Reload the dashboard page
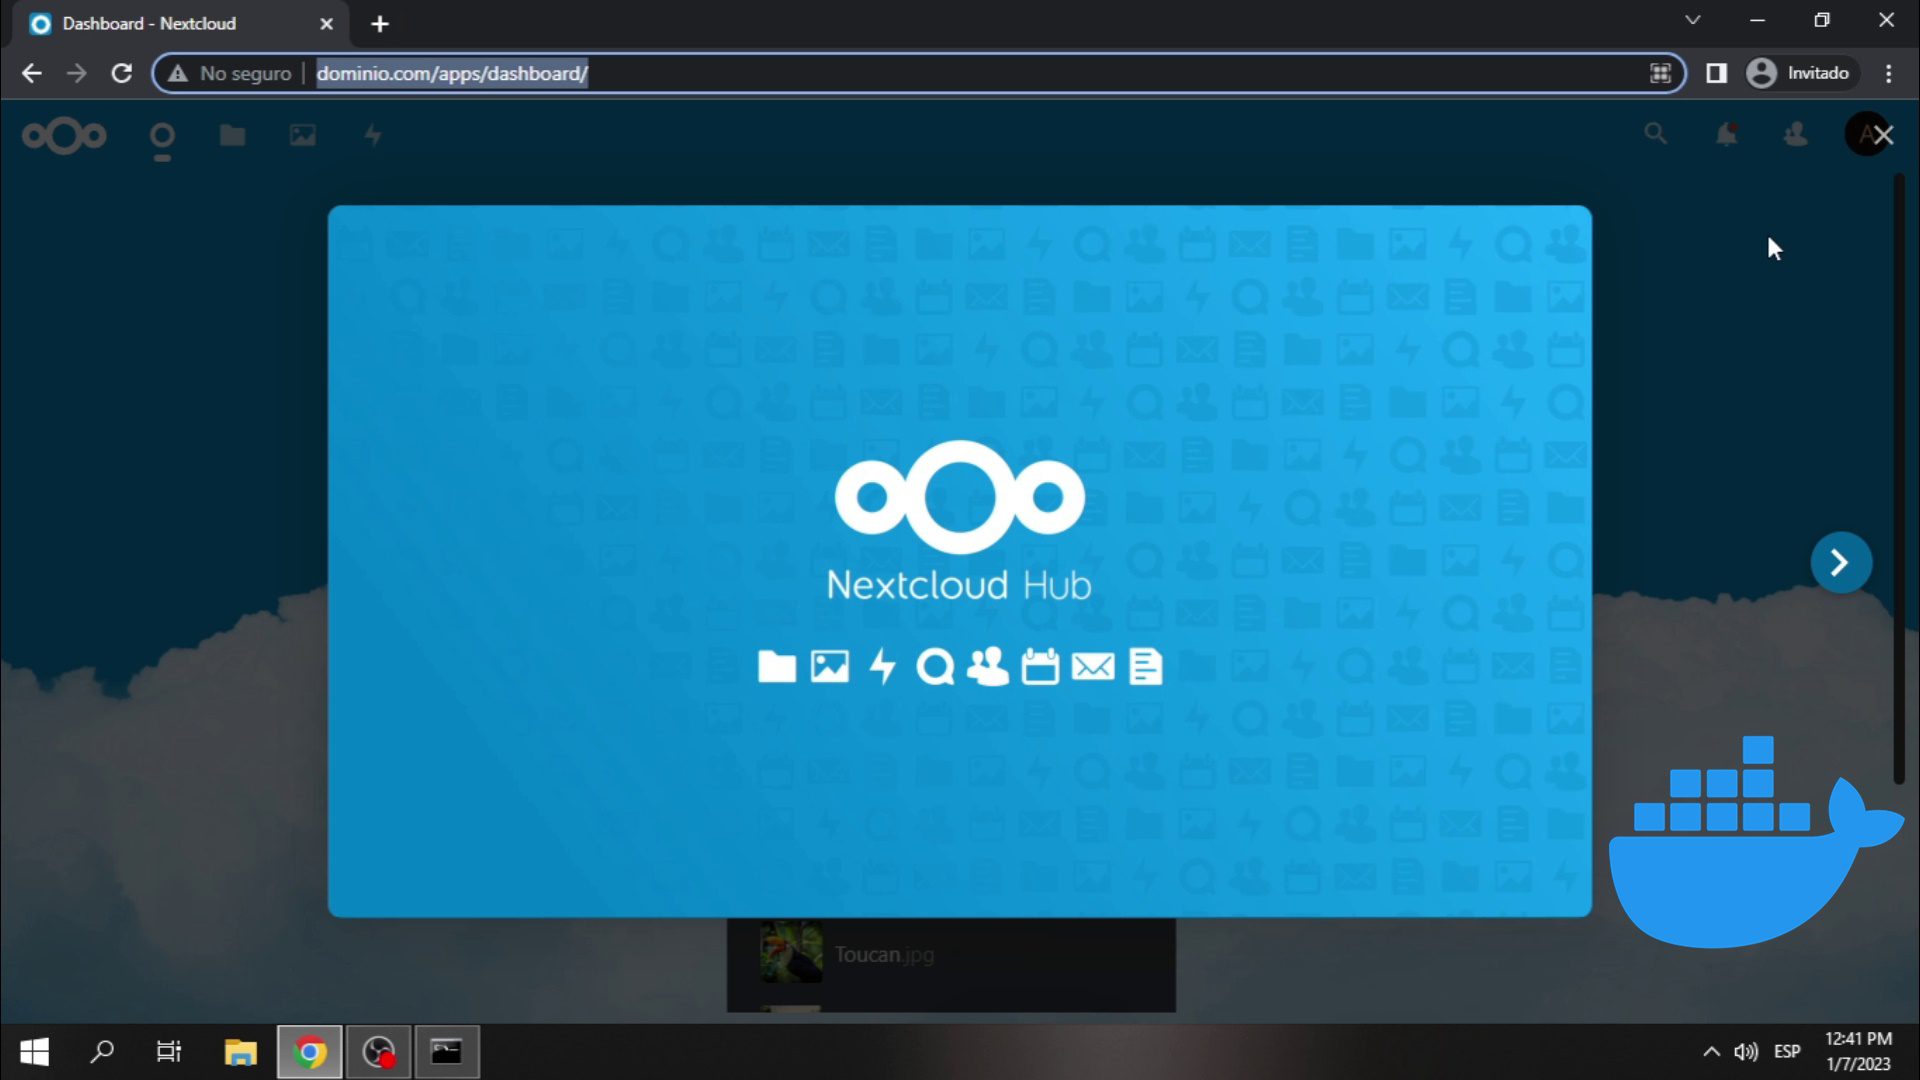Screen dimensions: 1920x1080 (x=122, y=73)
